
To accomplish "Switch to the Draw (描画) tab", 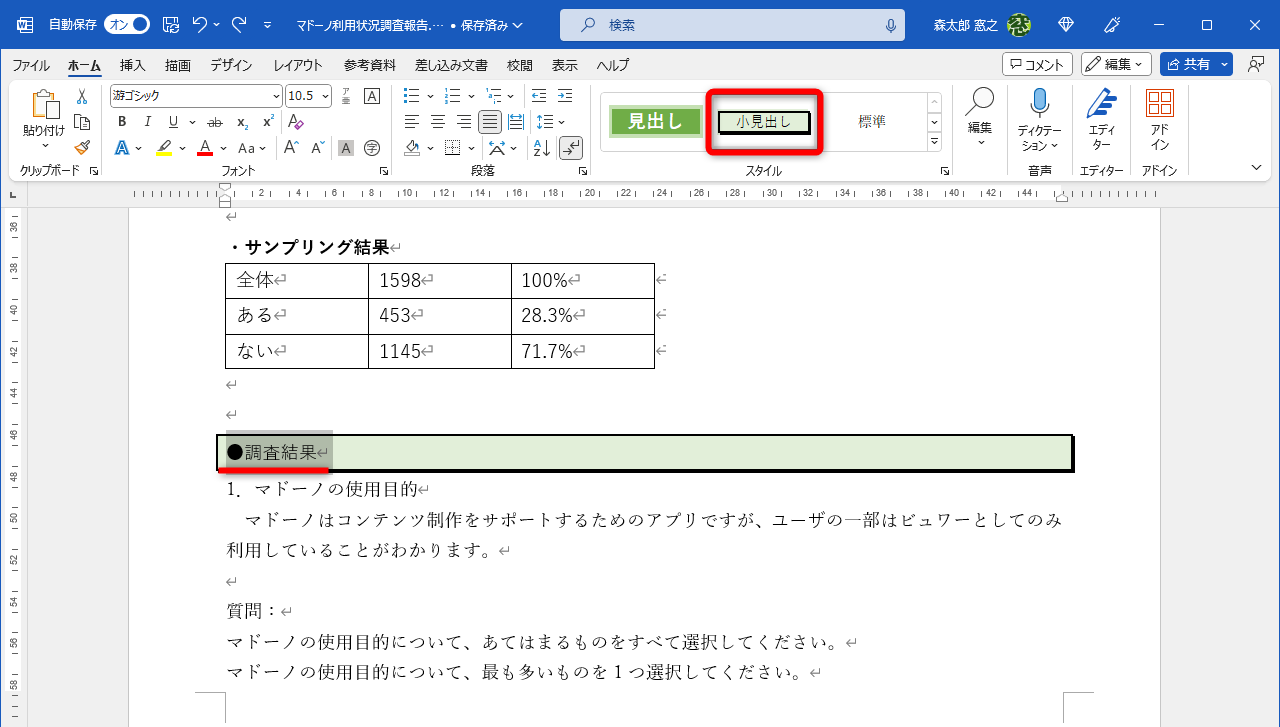I will (178, 65).
